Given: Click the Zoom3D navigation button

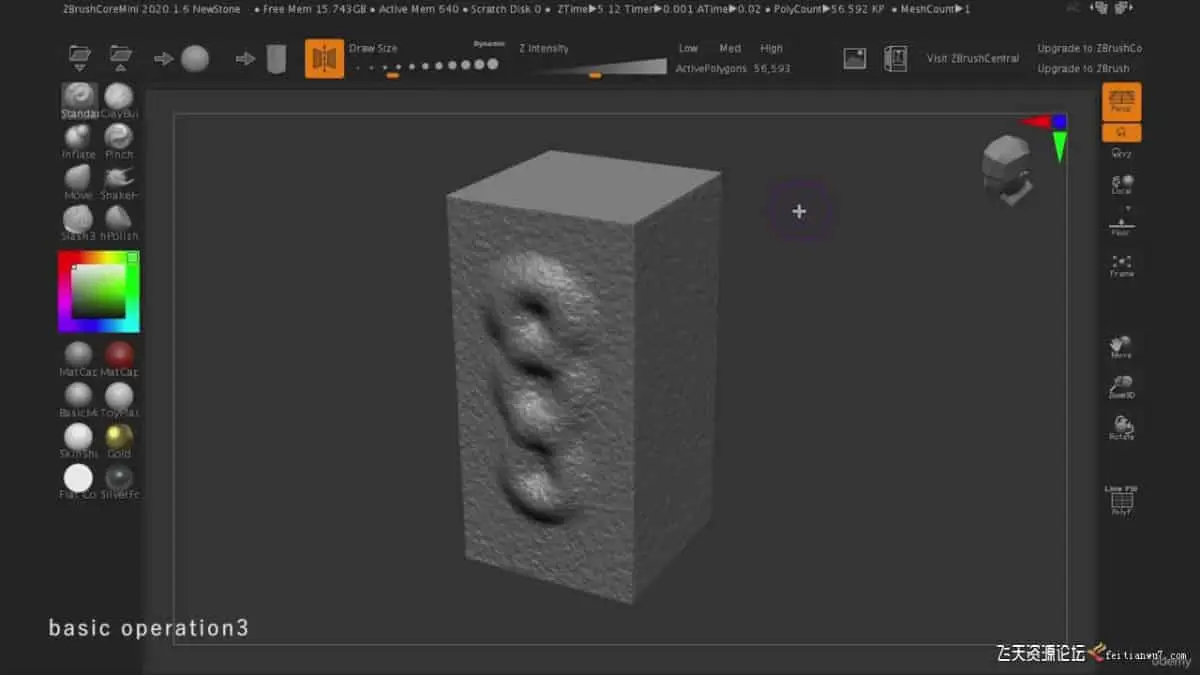Looking at the screenshot, I should coord(1122,388).
